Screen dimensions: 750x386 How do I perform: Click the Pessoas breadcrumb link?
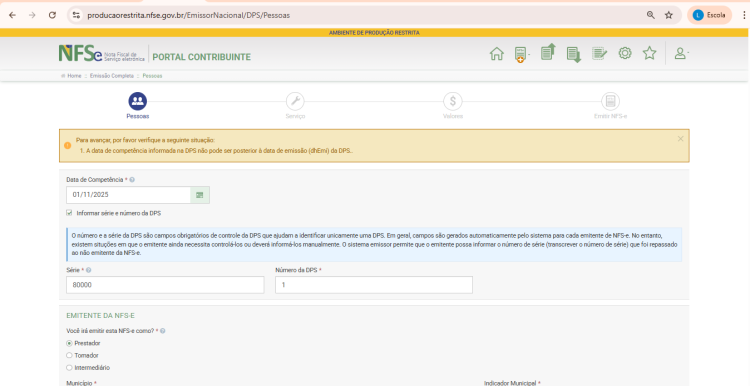(x=152, y=76)
